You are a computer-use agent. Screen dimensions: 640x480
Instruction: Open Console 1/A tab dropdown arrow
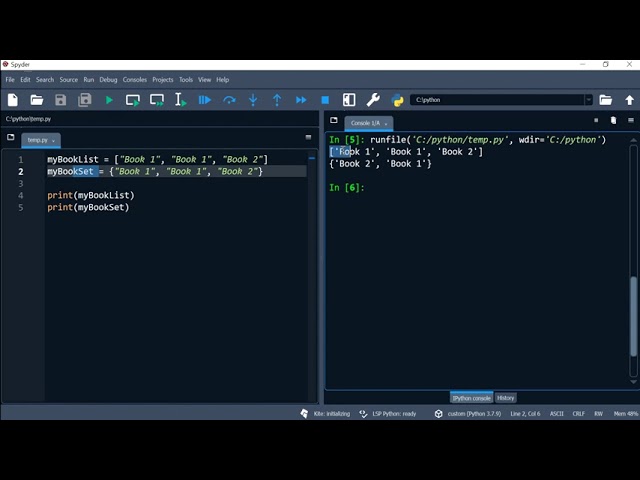coord(386,124)
